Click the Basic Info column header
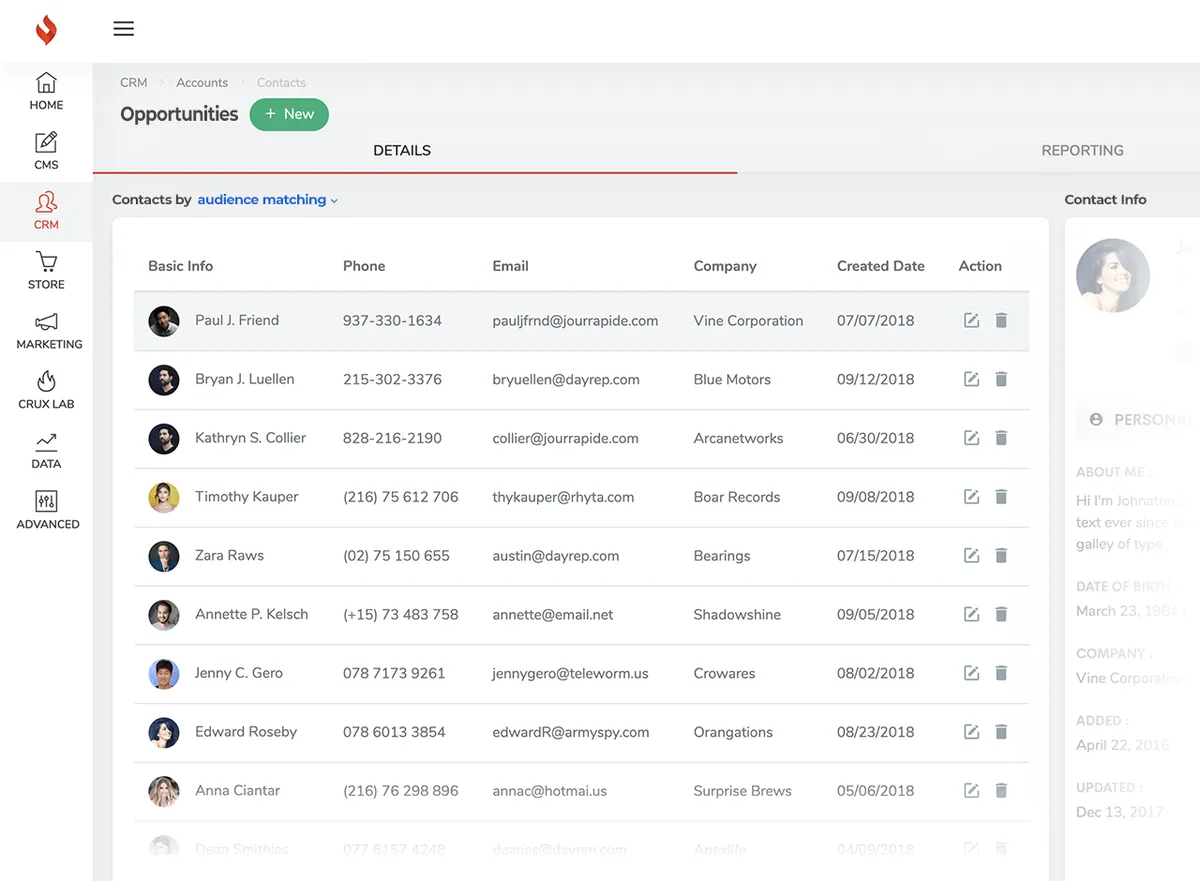 (x=180, y=266)
